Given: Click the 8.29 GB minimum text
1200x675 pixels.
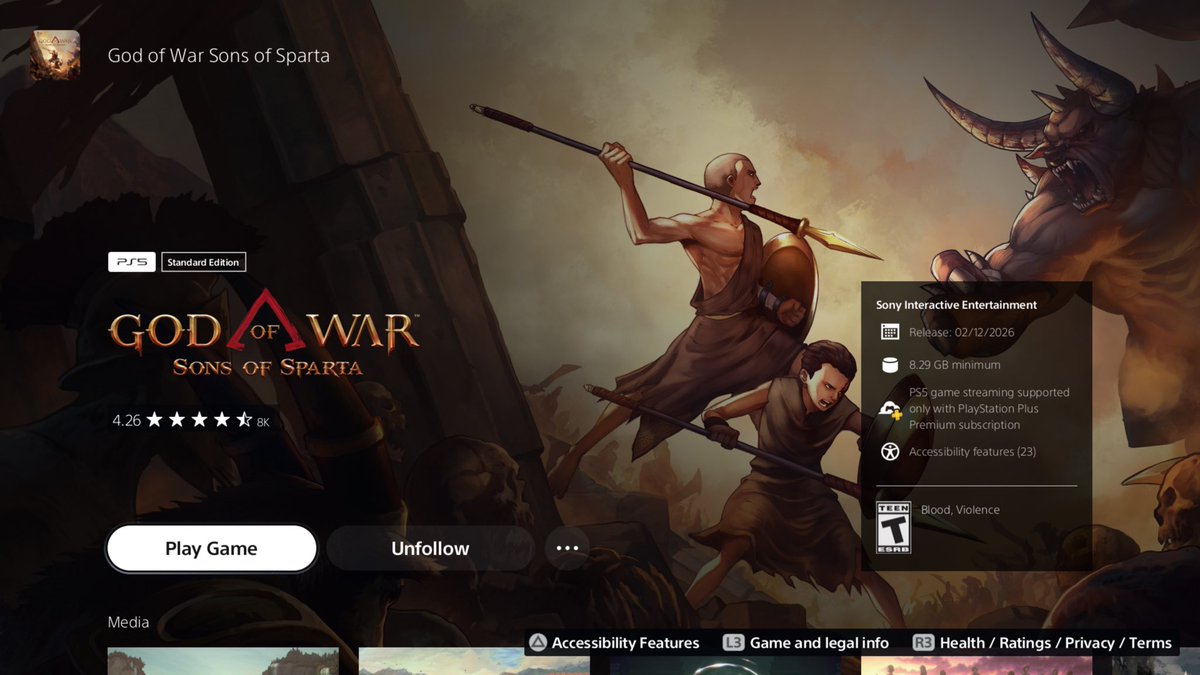Looking at the screenshot, I should (954, 365).
